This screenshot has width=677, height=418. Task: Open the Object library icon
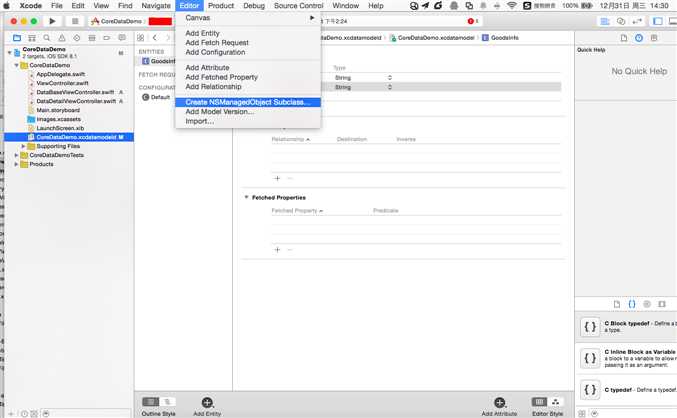(x=647, y=304)
